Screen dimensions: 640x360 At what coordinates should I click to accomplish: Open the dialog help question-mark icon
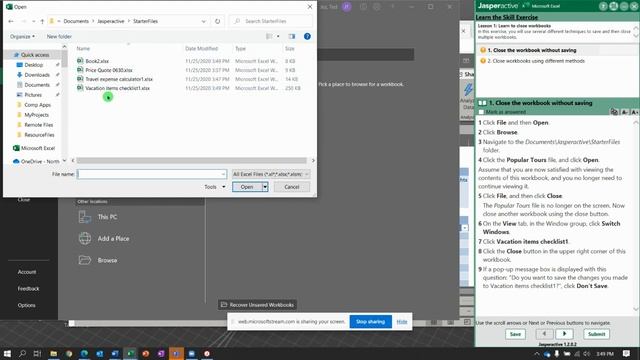pos(307,36)
